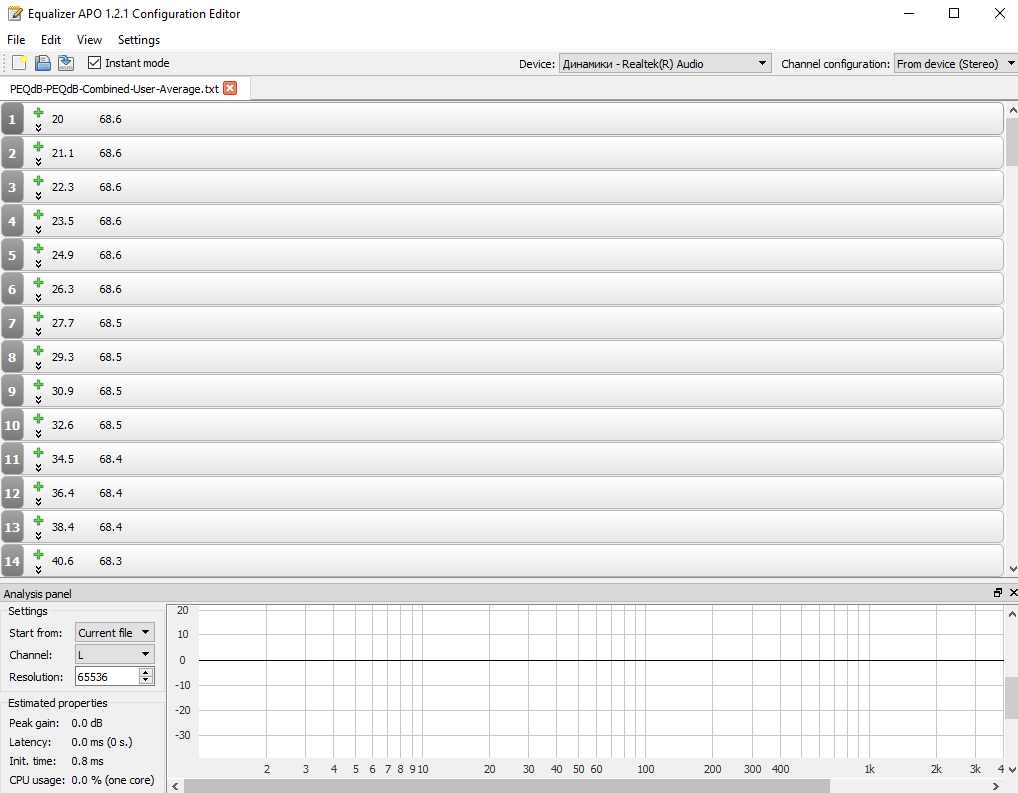Add filter via plus icon in row 10
The width and height of the screenshot is (1018, 793).
pos(38,418)
